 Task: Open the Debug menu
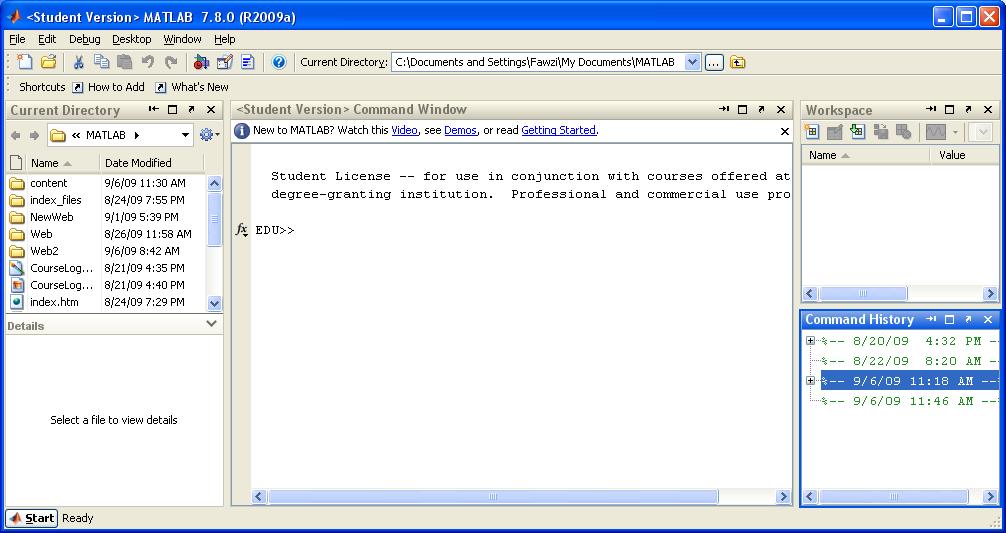coord(85,39)
